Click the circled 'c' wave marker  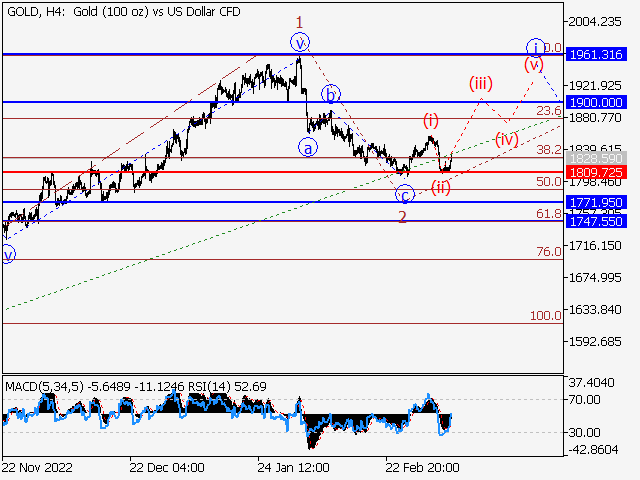(x=404, y=194)
